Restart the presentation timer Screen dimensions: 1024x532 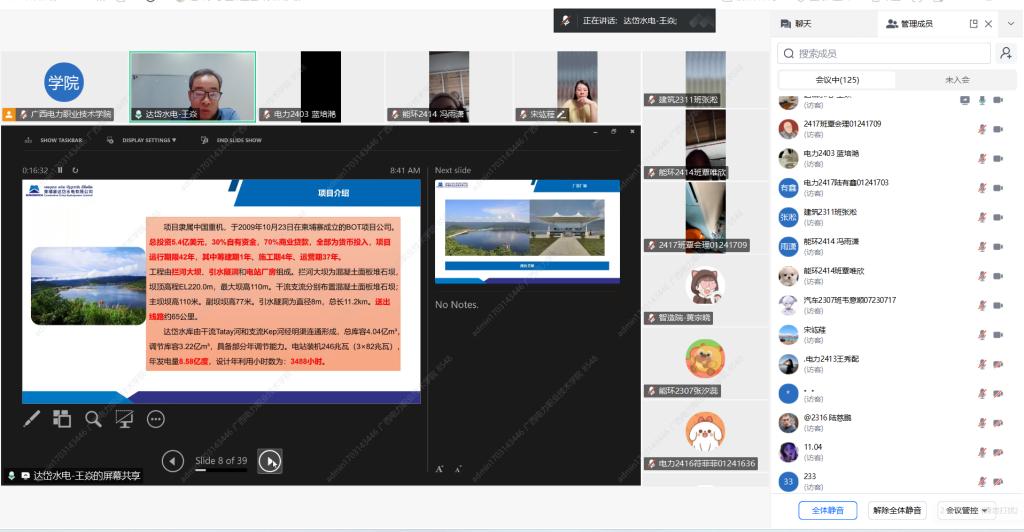[75, 170]
